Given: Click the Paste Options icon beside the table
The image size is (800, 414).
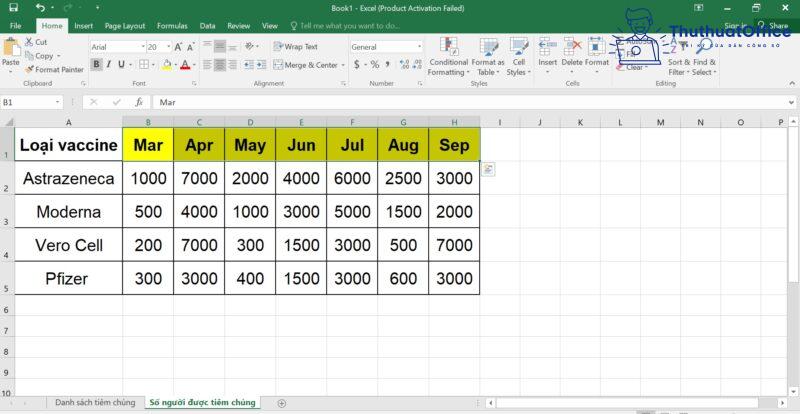Looking at the screenshot, I should pos(488,170).
